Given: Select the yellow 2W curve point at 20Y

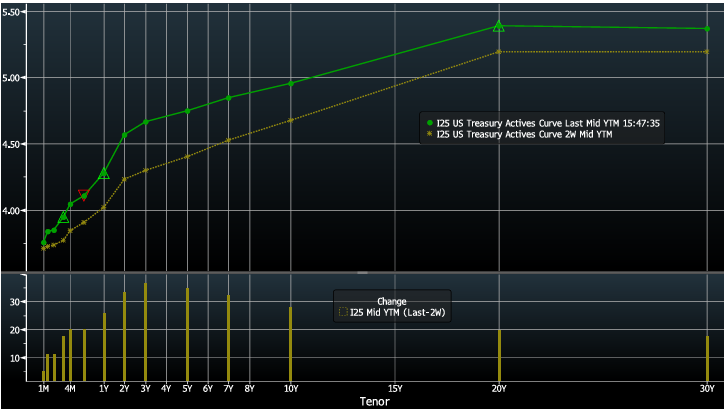Looking at the screenshot, I should [x=499, y=52].
